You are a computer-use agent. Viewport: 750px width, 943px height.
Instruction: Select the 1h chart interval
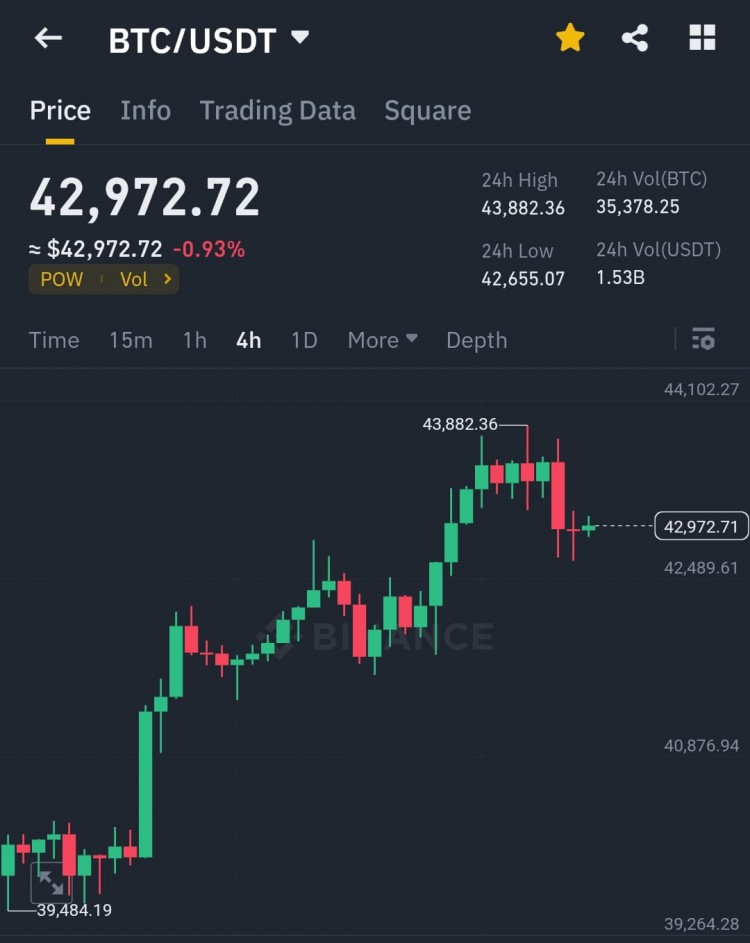point(195,340)
